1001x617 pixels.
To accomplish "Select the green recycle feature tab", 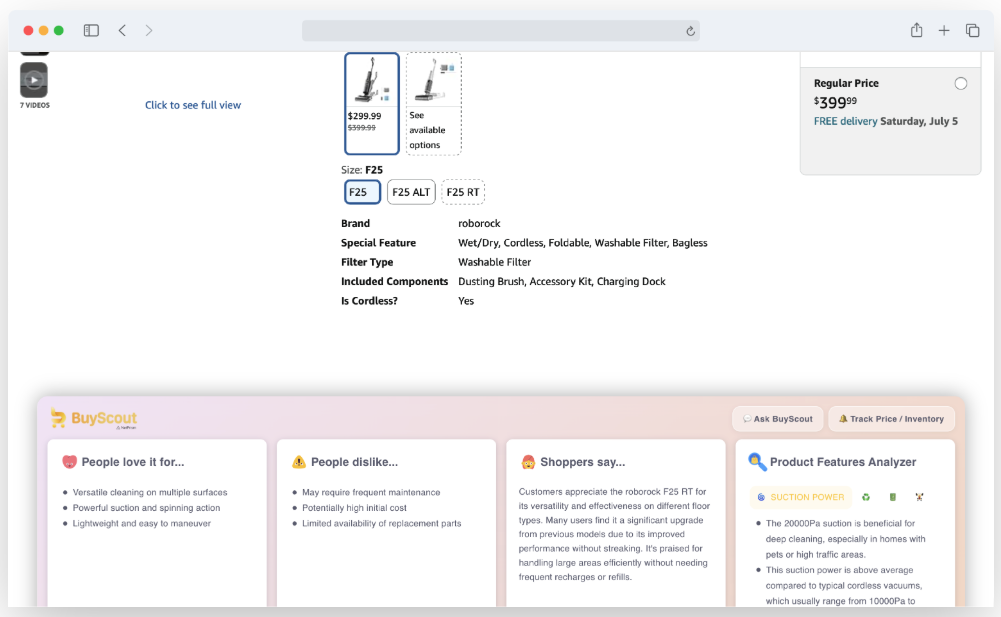I will click(x=866, y=497).
